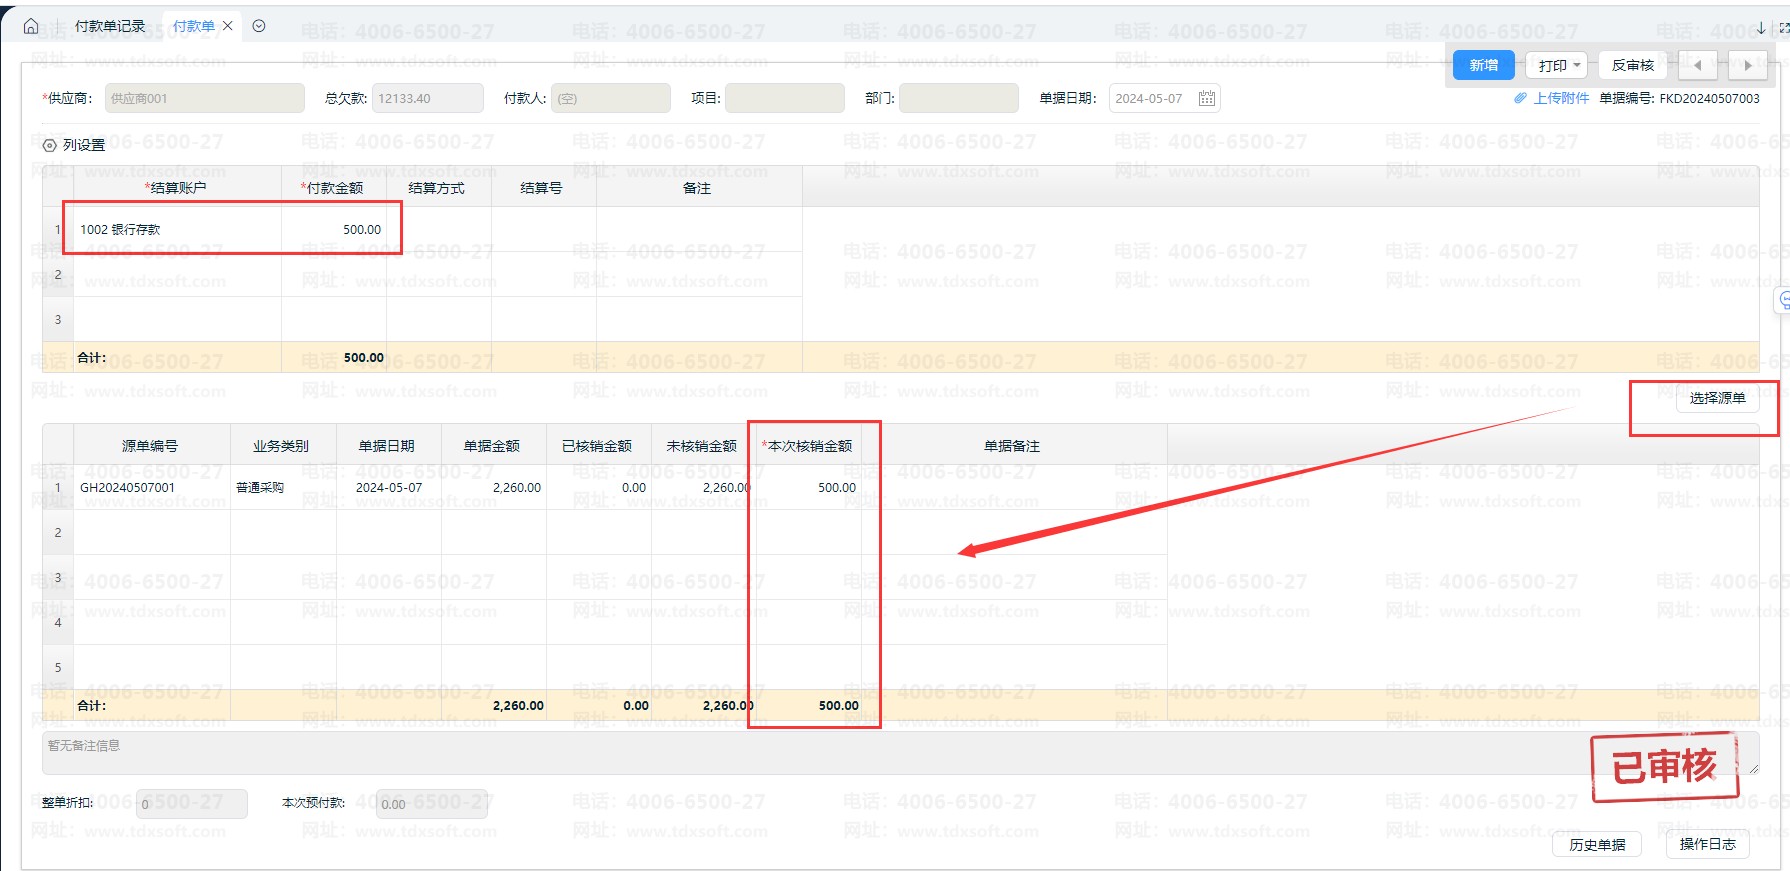Viewport: 1790px width, 871px height.
Task: Click the 选择源单 button
Action: click(1717, 398)
